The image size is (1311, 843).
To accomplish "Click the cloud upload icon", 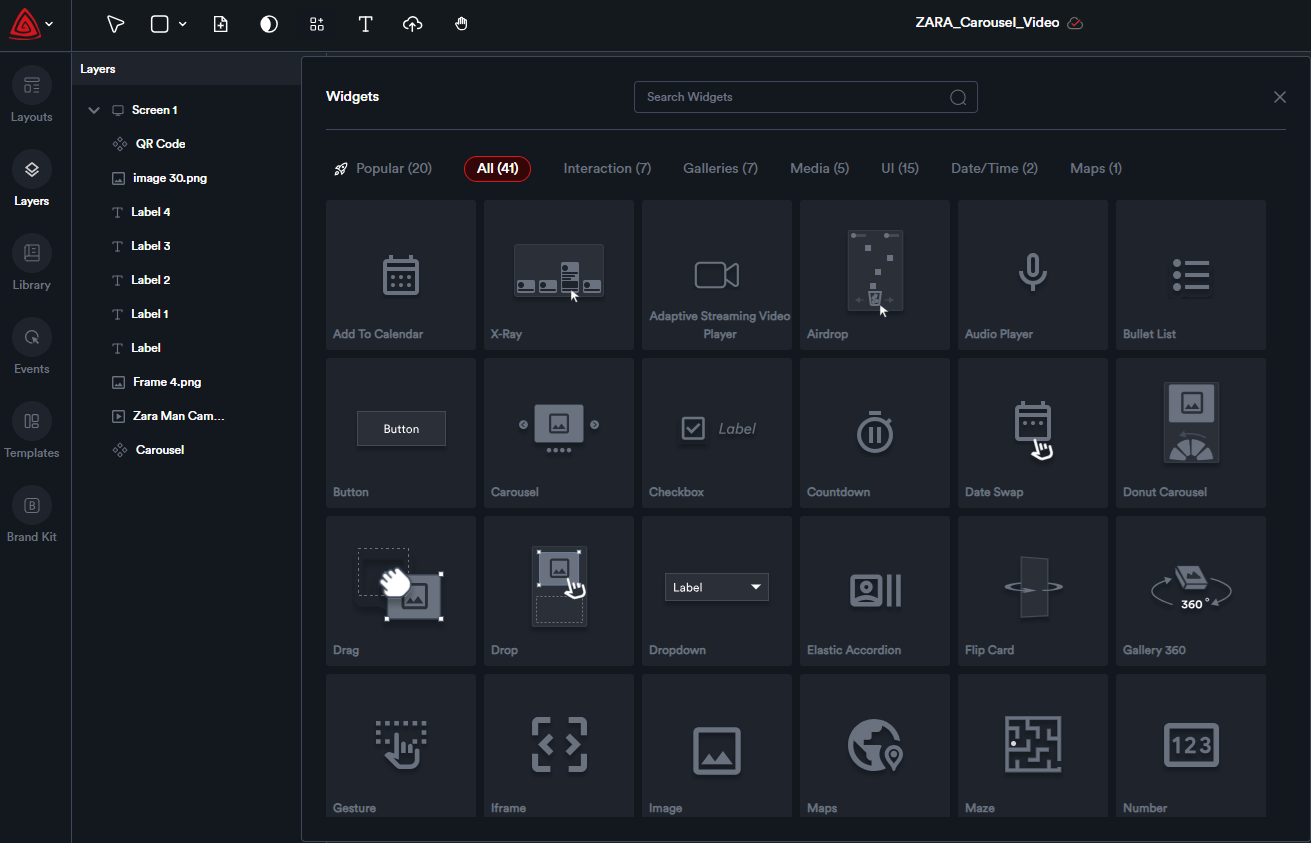I will pos(412,24).
